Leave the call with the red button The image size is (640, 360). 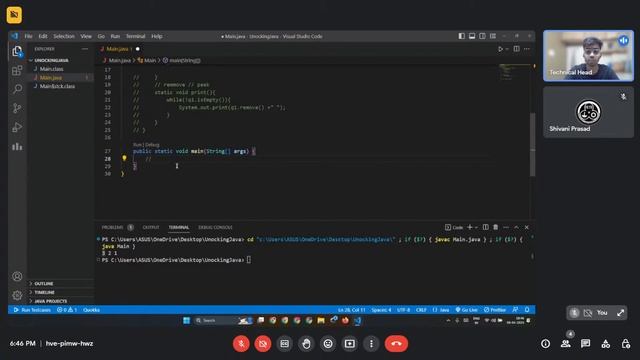click(x=396, y=344)
